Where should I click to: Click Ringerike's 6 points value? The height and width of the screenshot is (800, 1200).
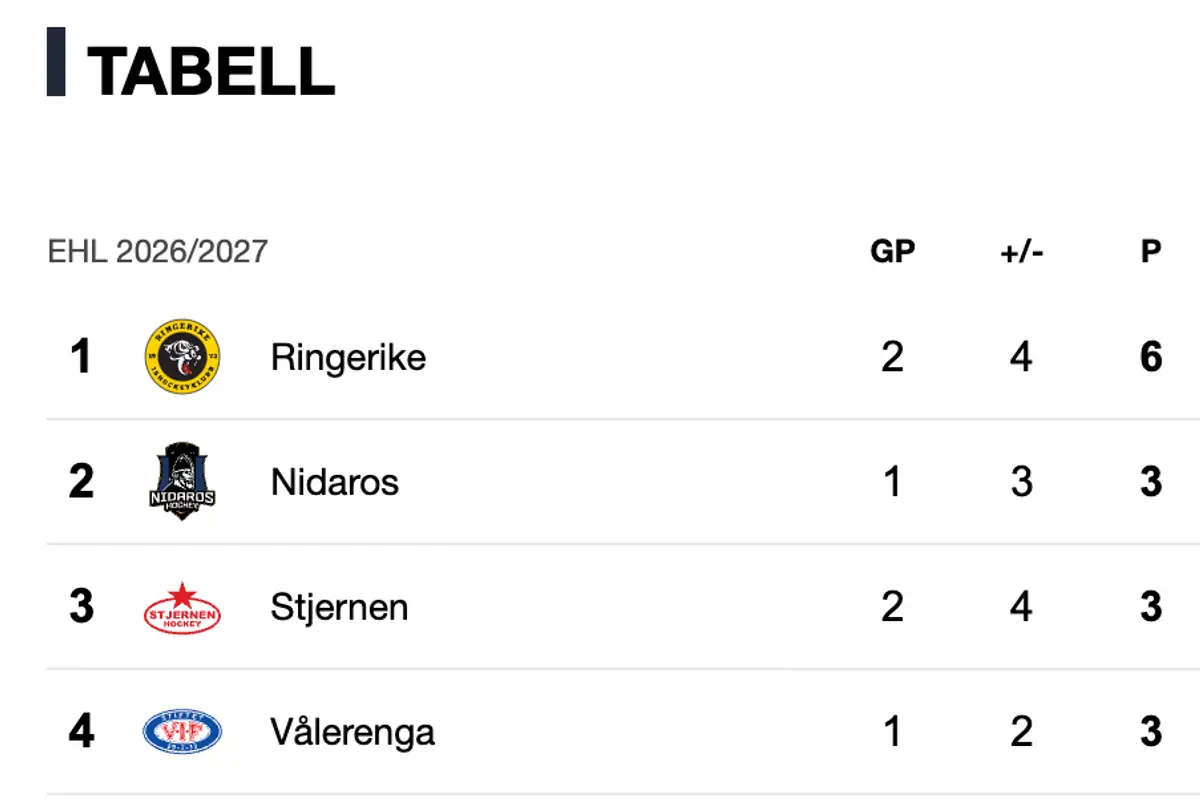pos(1151,357)
